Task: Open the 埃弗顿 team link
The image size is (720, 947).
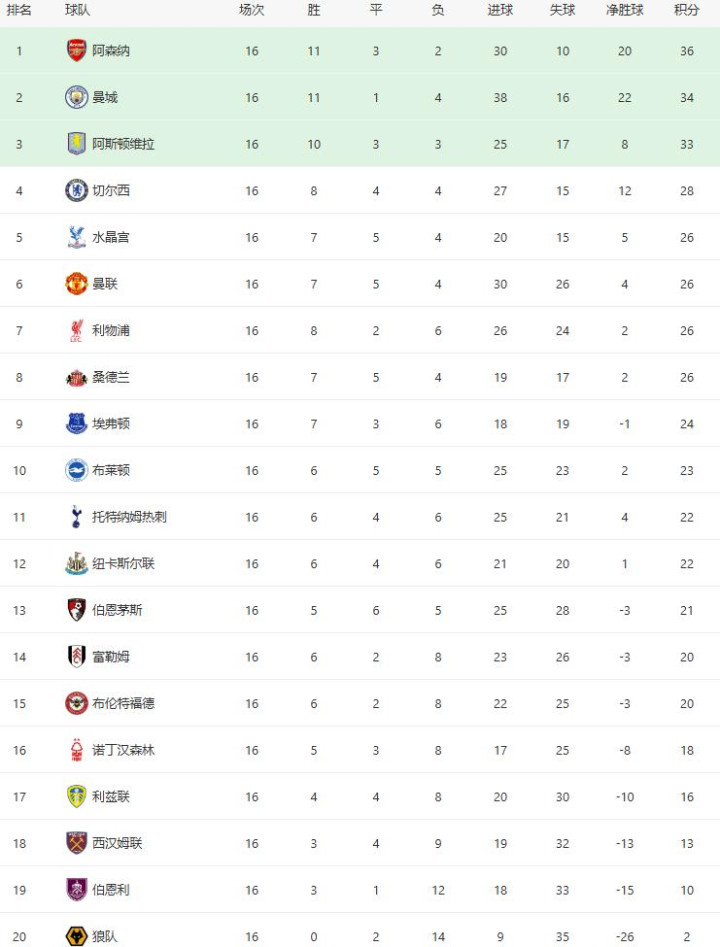Action: click(110, 424)
